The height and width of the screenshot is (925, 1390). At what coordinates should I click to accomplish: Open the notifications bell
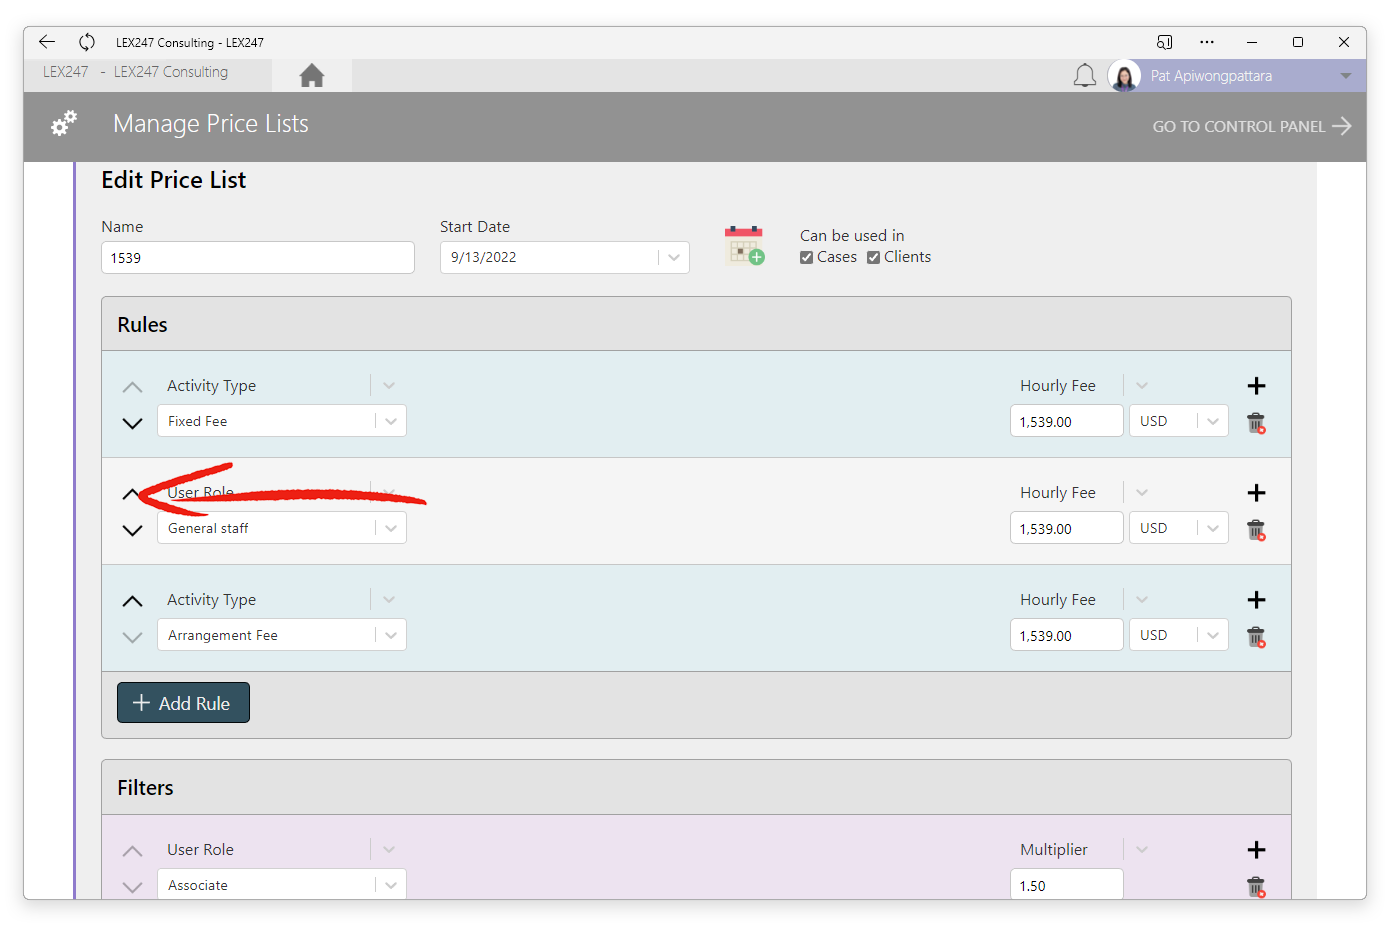1084,76
